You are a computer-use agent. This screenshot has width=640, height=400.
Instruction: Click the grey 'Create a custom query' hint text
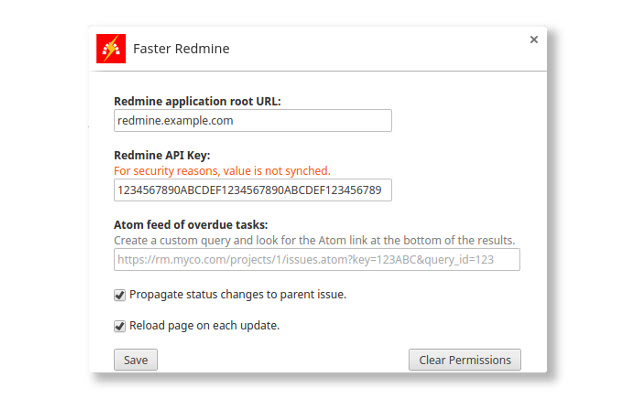[x=314, y=240]
